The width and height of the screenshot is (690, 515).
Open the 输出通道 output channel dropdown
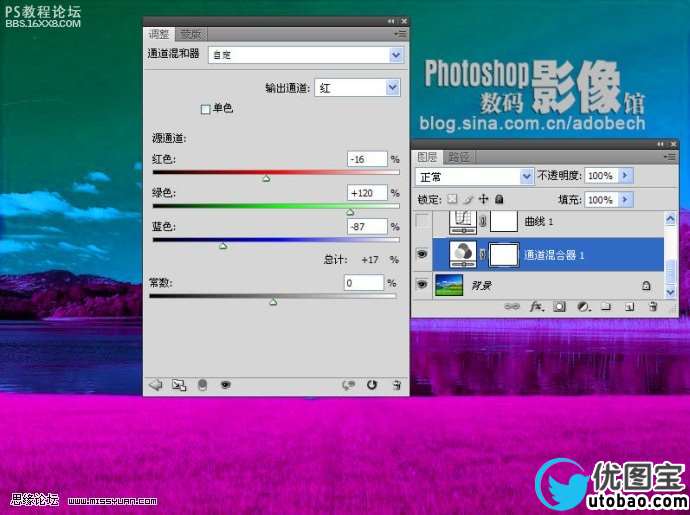(x=392, y=88)
